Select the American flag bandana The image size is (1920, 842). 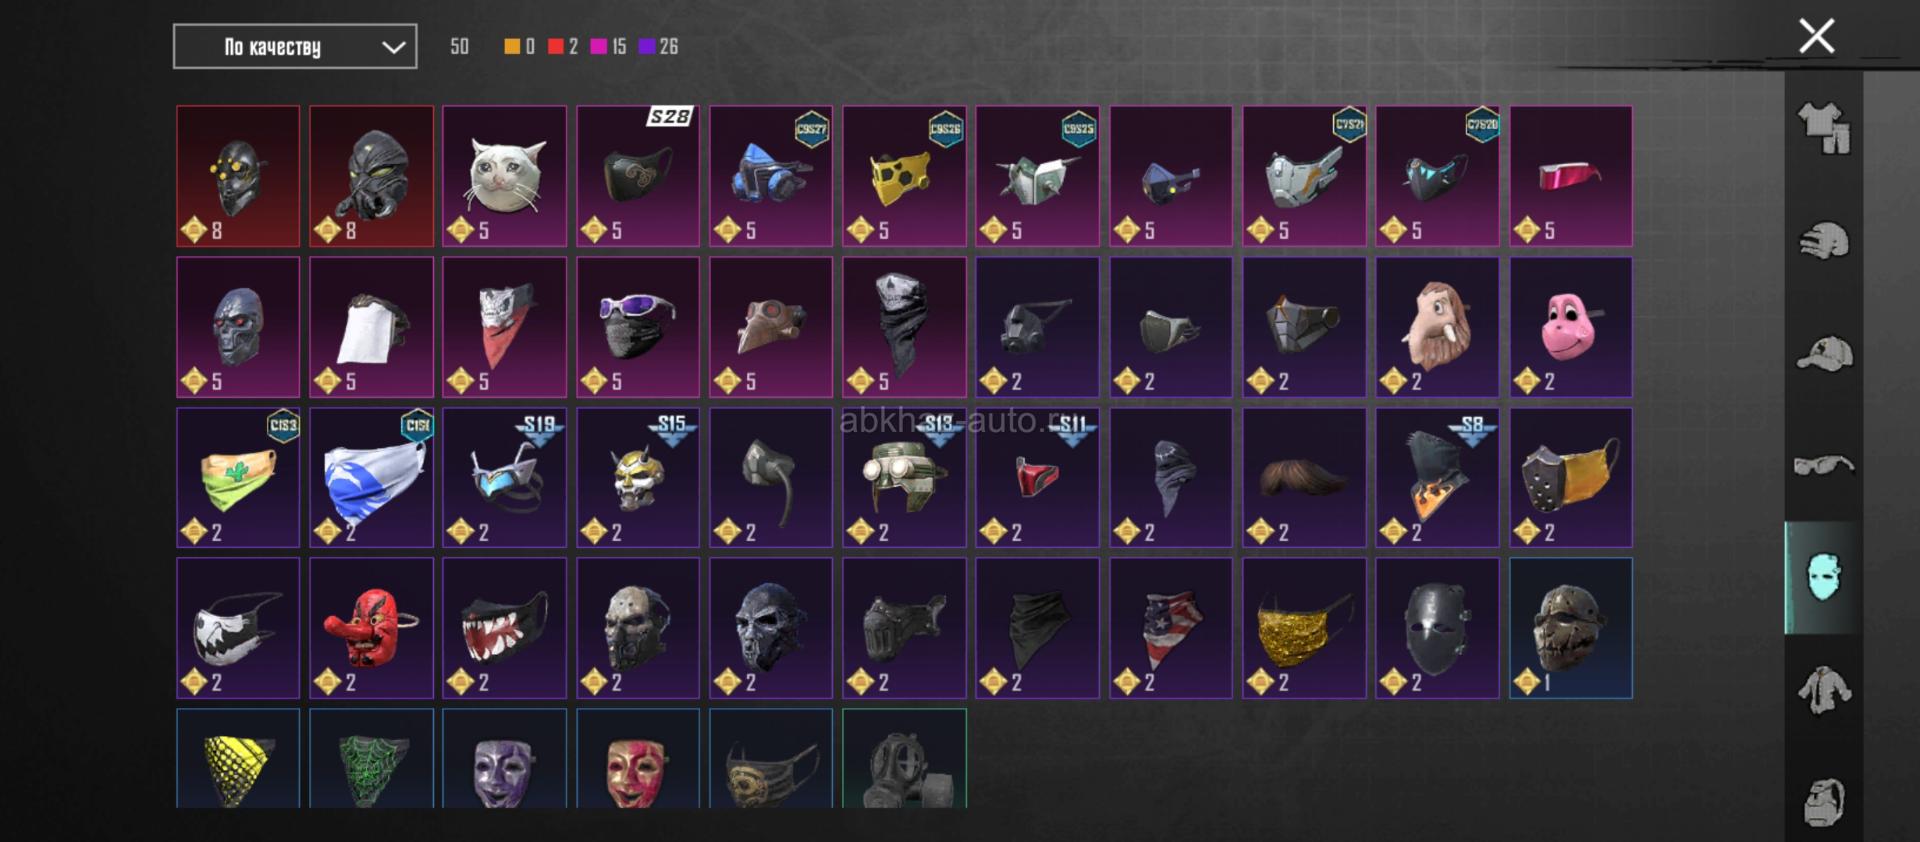click(x=1171, y=628)
